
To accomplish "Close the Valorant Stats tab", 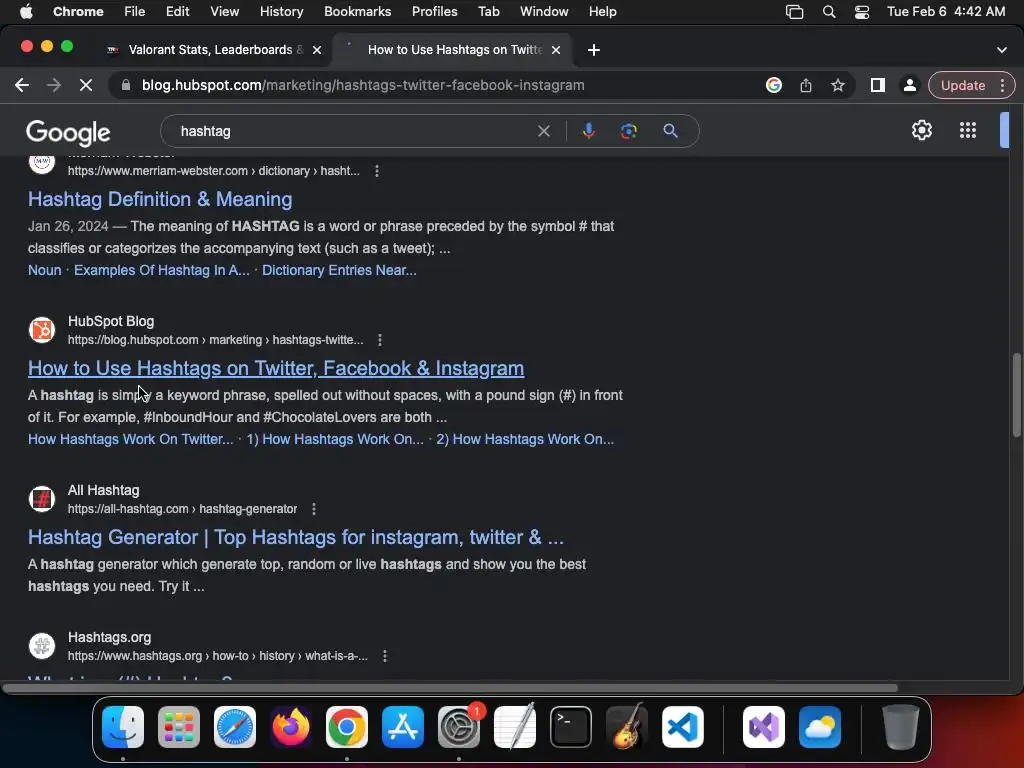I will pos(317,50).
